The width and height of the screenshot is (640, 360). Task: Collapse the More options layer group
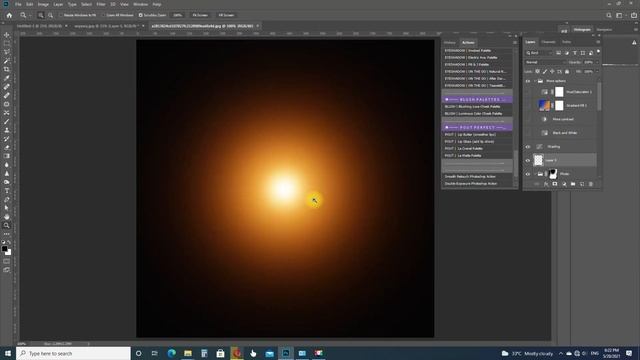[535, 81]
